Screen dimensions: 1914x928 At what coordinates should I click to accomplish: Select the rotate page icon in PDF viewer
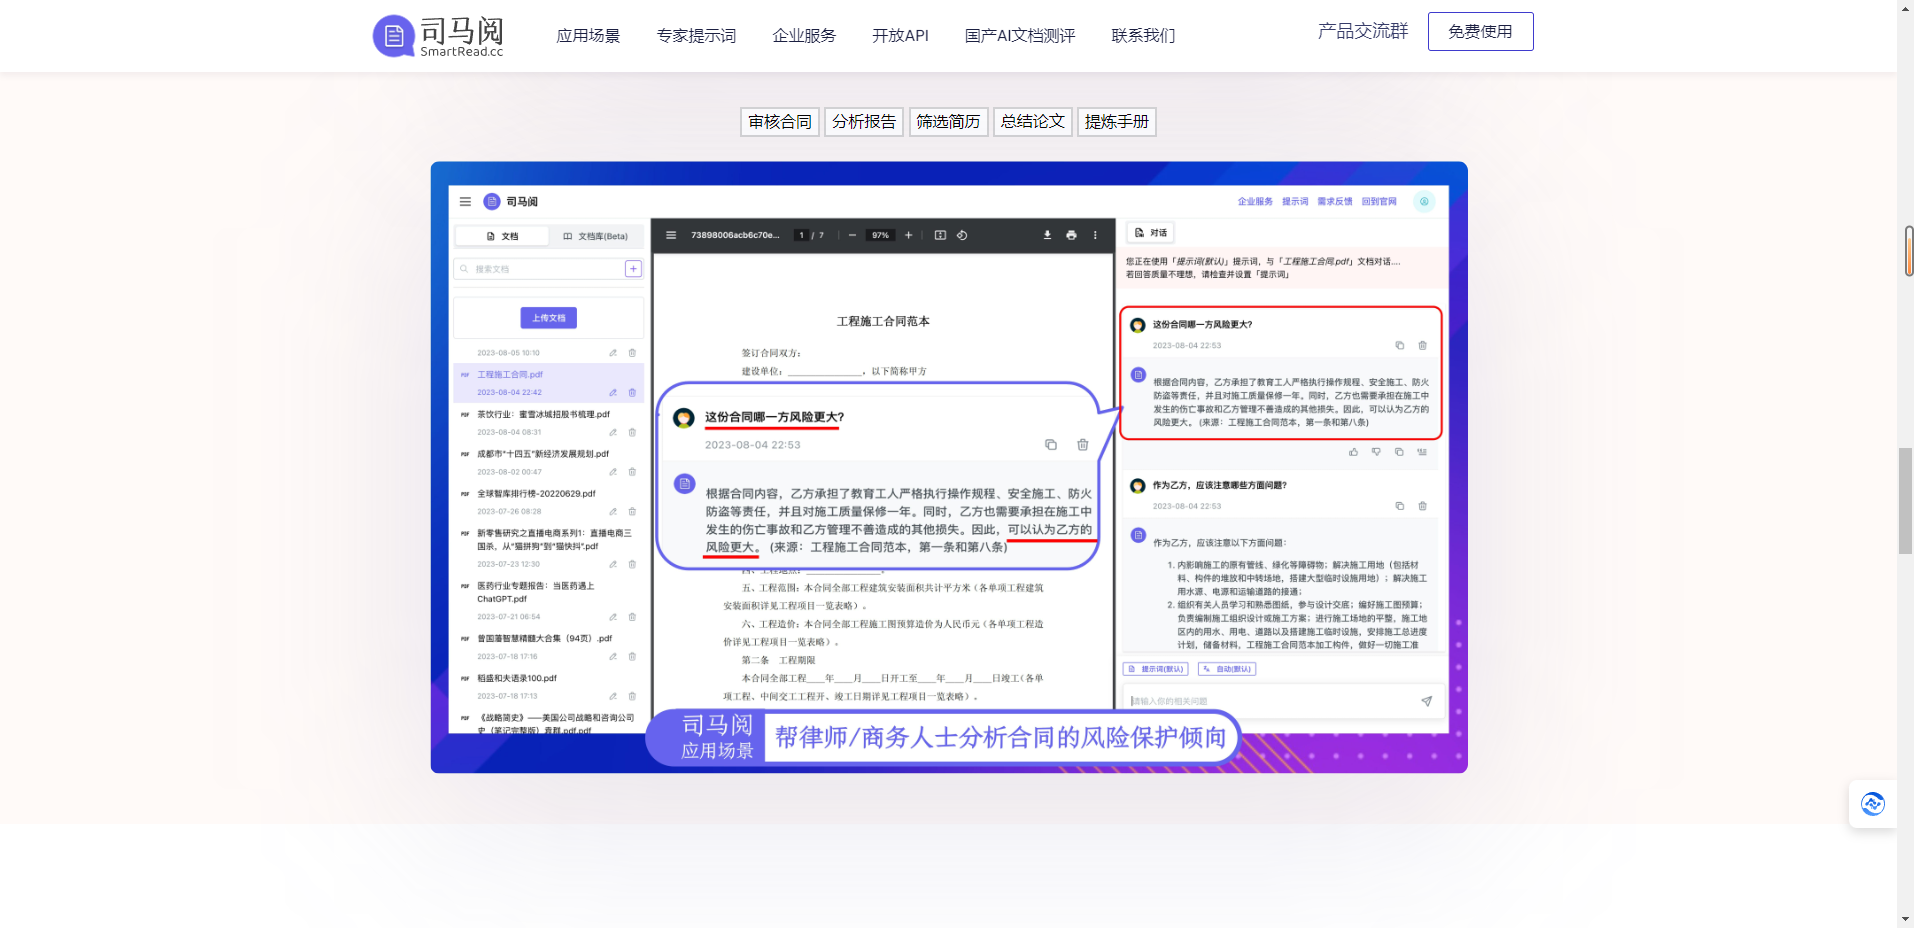tap(963, 235)
